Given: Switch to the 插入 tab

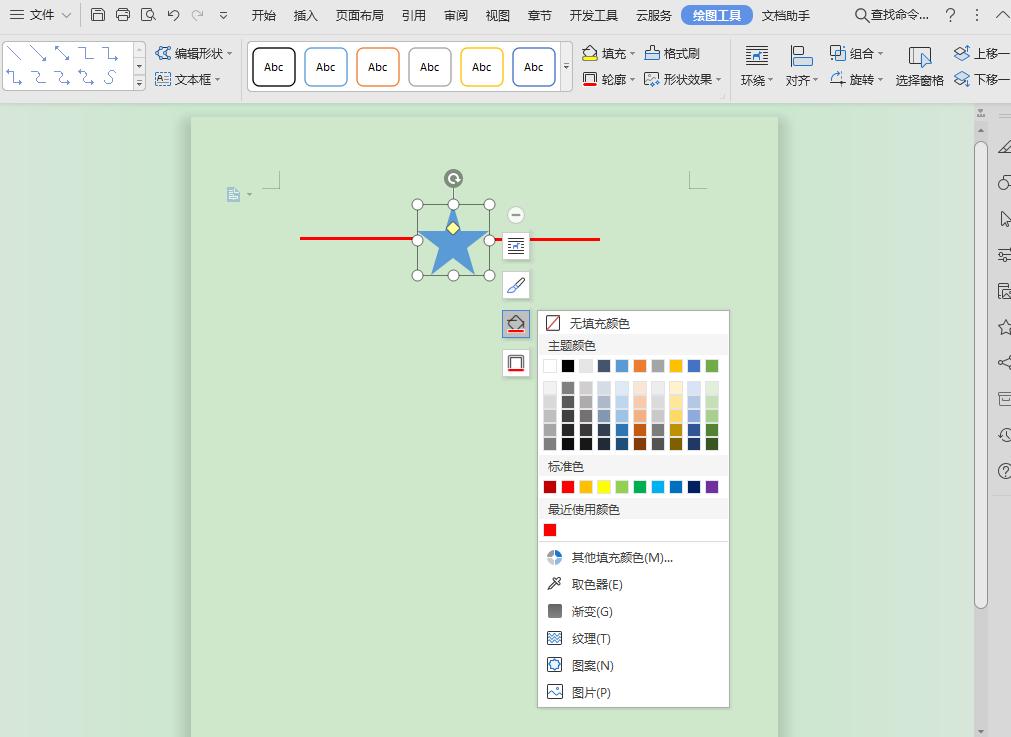Looking at the screenshot, I should [306, 15].
